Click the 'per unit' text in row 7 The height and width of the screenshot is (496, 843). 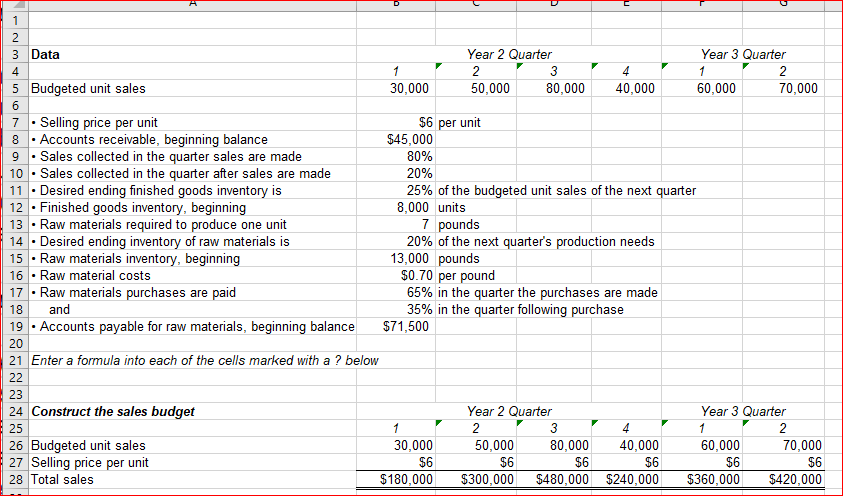point(460,123)
